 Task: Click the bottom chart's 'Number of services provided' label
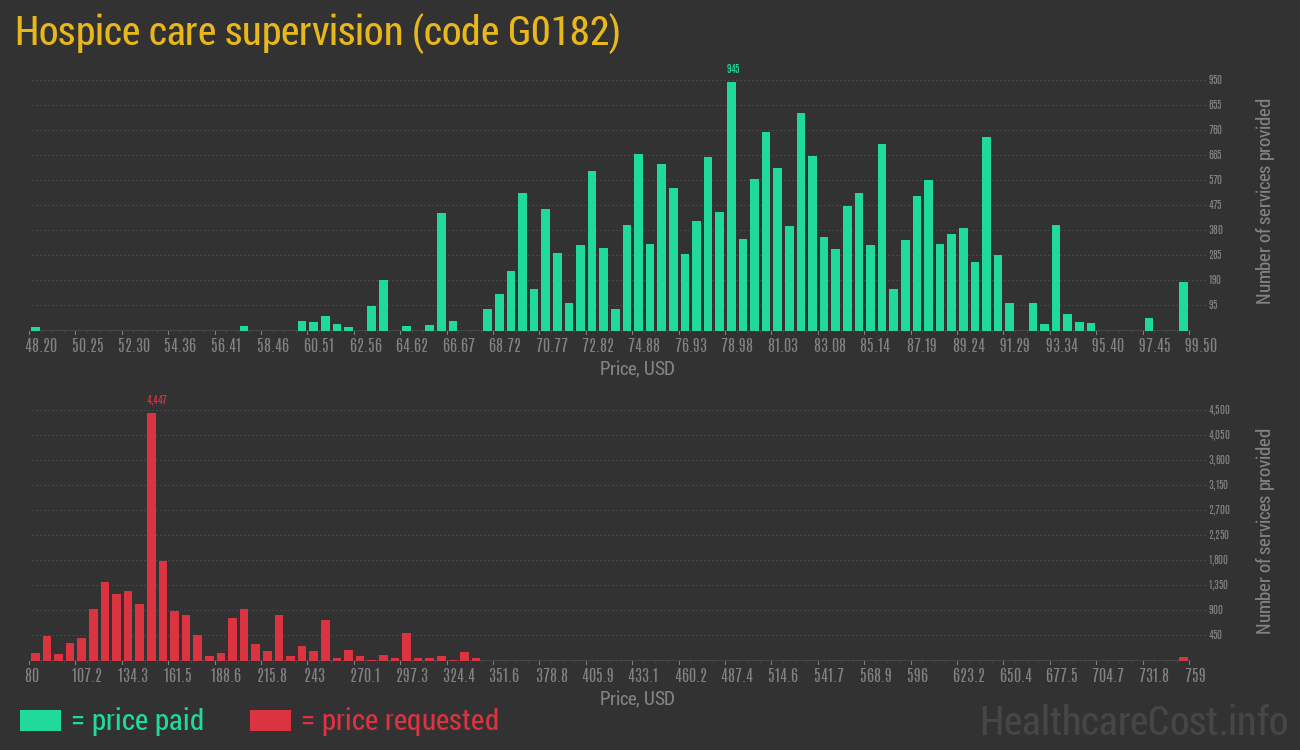[1263, 531]
